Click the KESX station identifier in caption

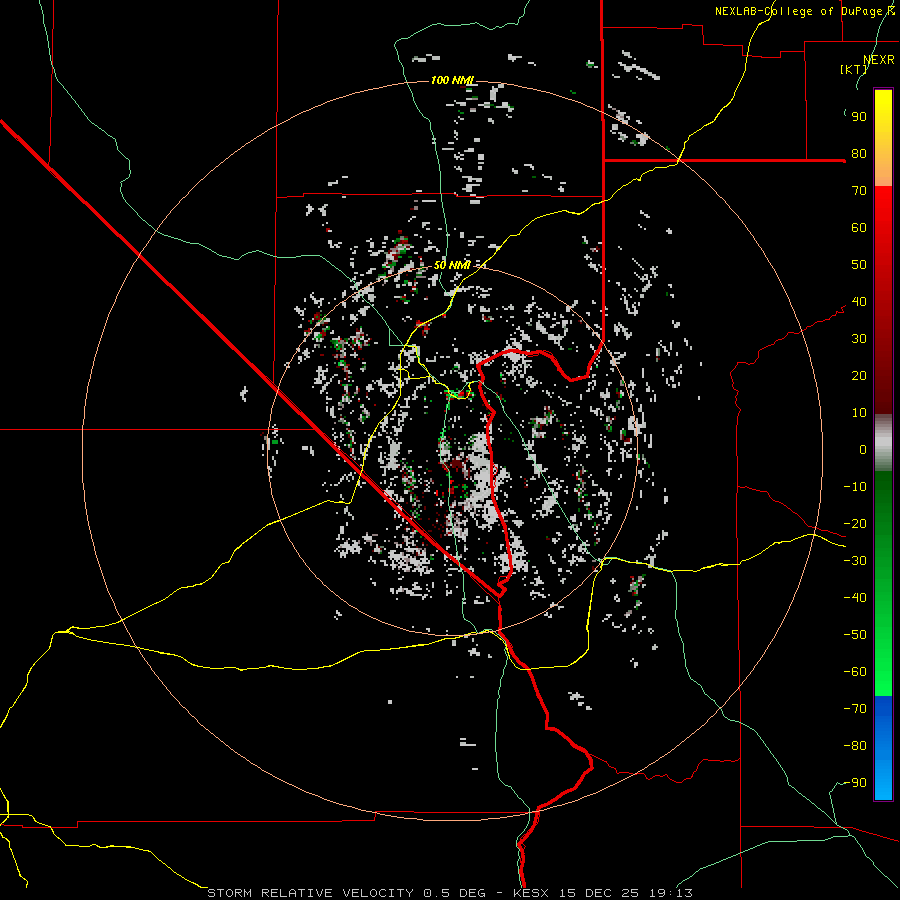click(531, 893)
